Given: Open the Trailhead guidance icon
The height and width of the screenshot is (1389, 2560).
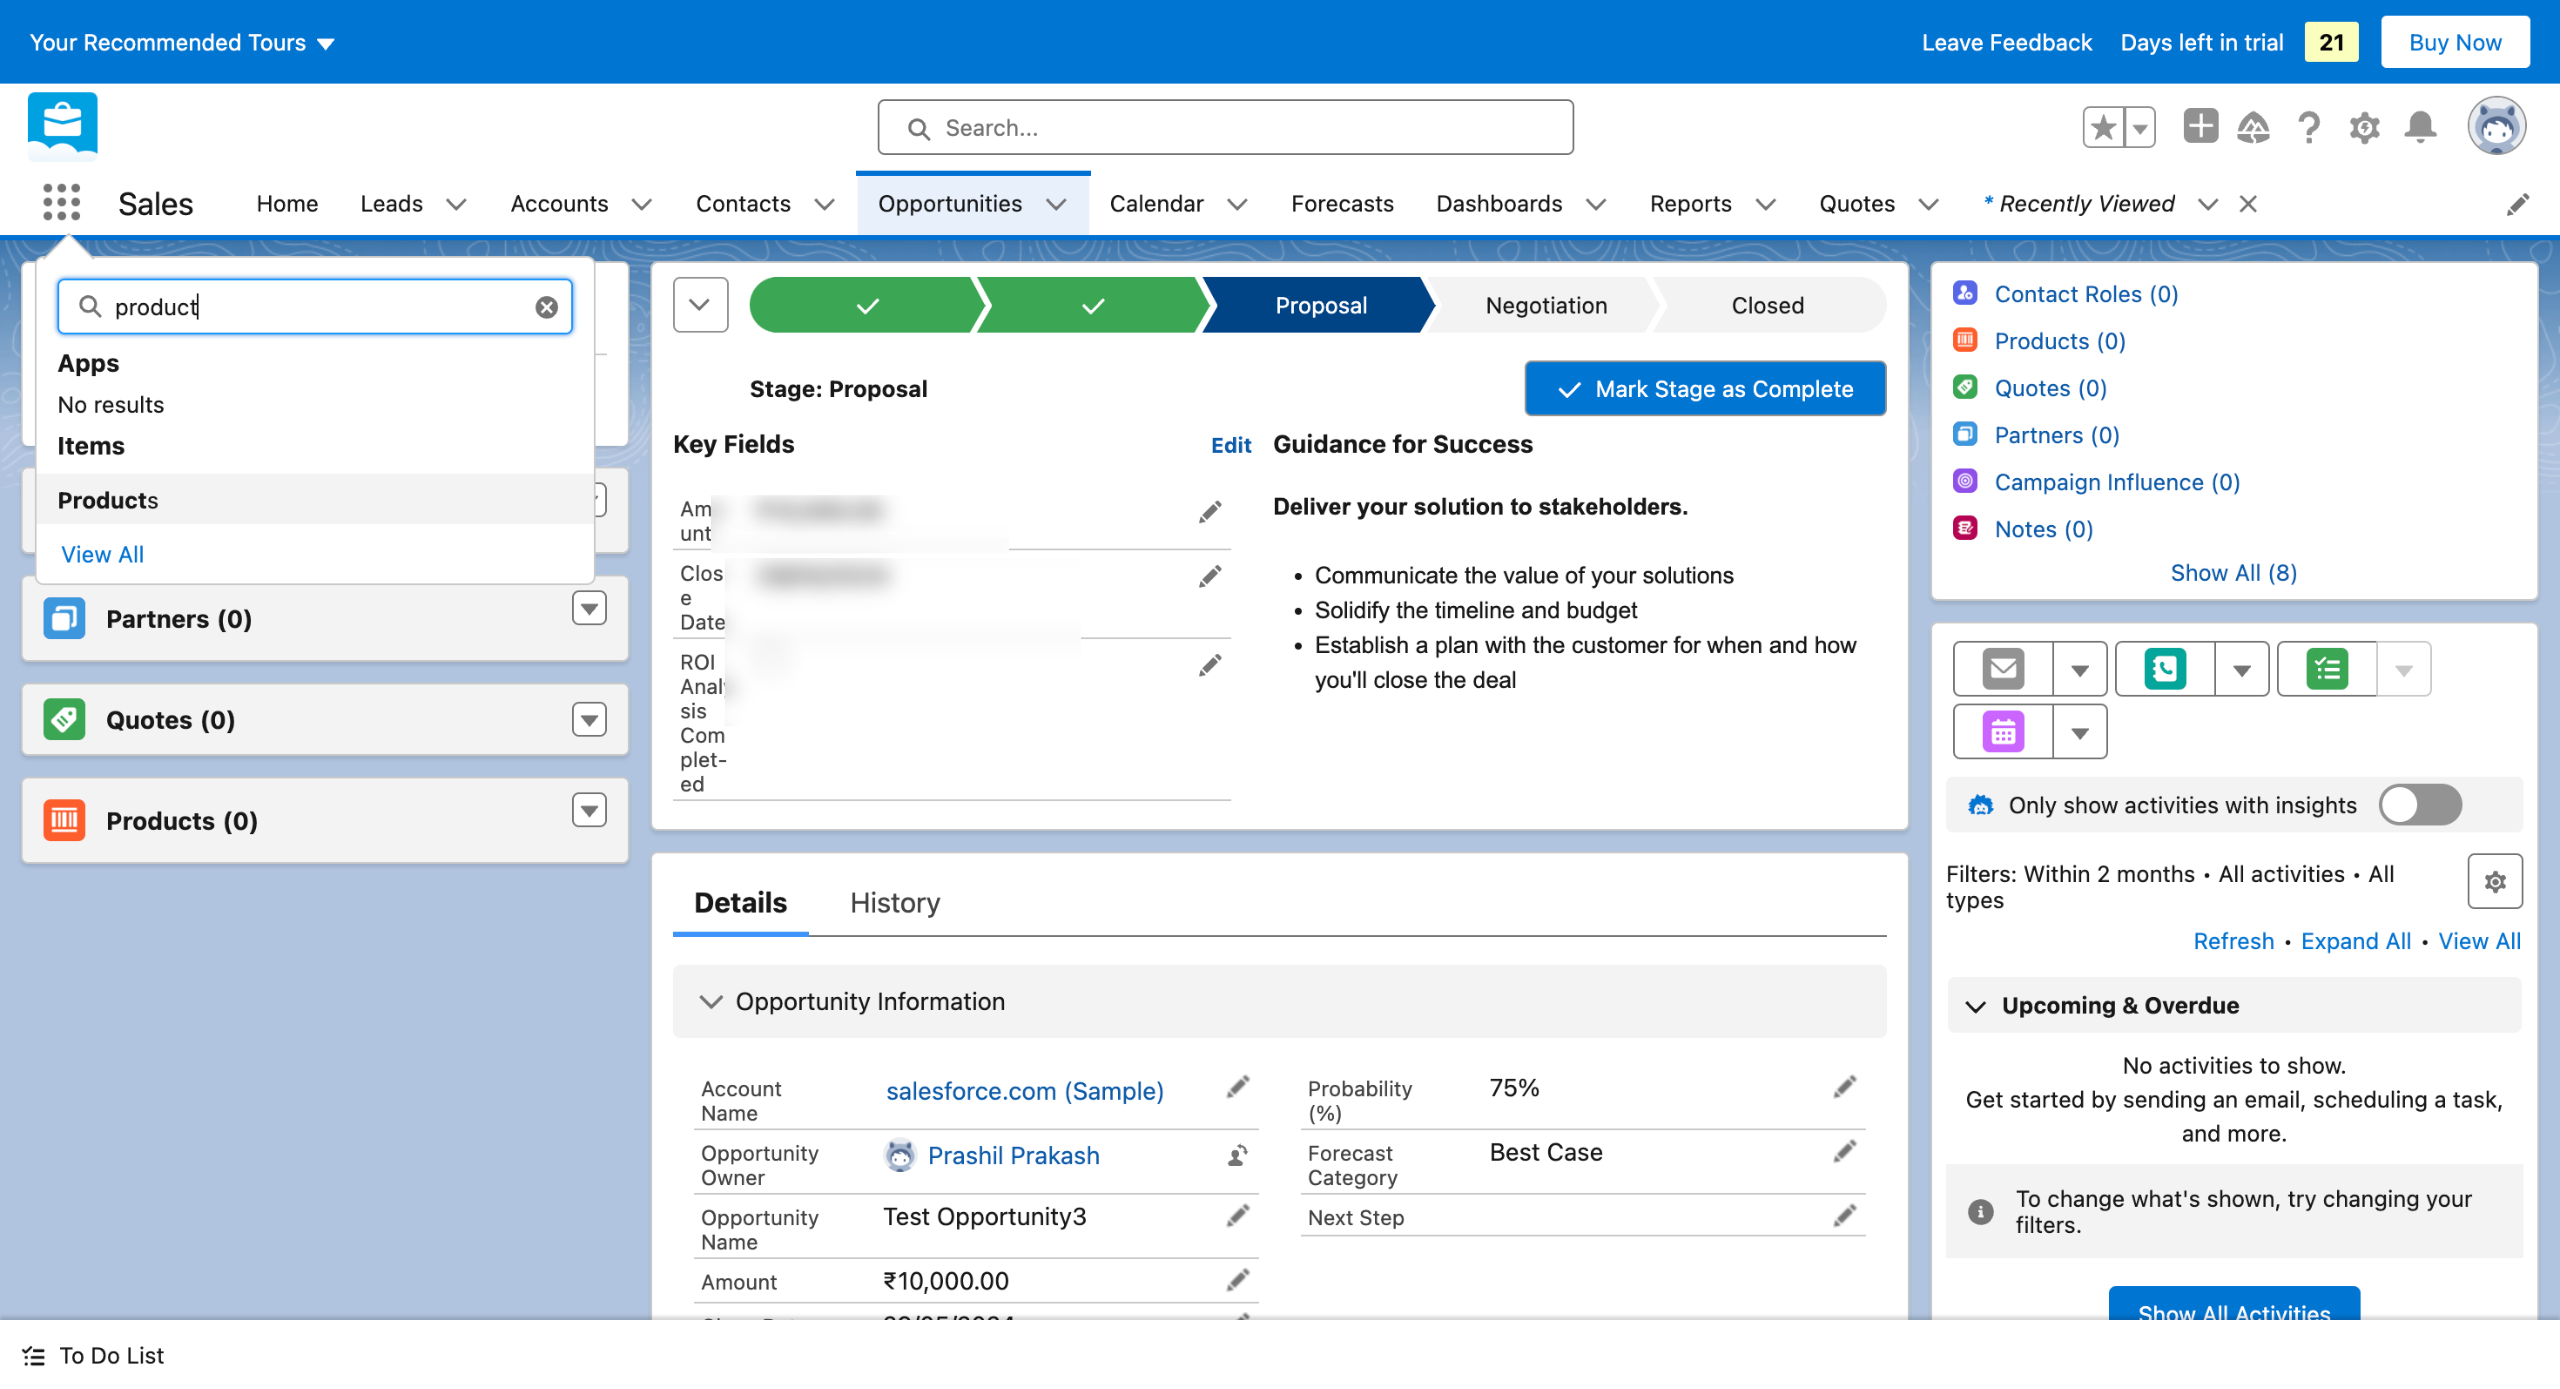Looking at the screenshot, I should point(2253,127).
